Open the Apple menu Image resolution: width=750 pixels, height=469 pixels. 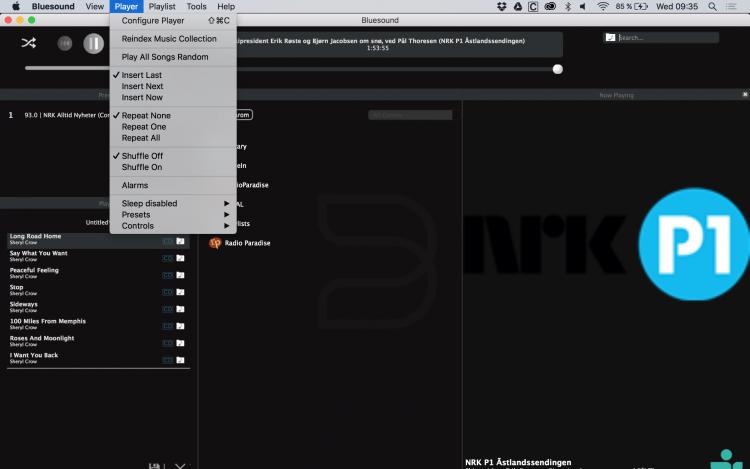[16, 6]
